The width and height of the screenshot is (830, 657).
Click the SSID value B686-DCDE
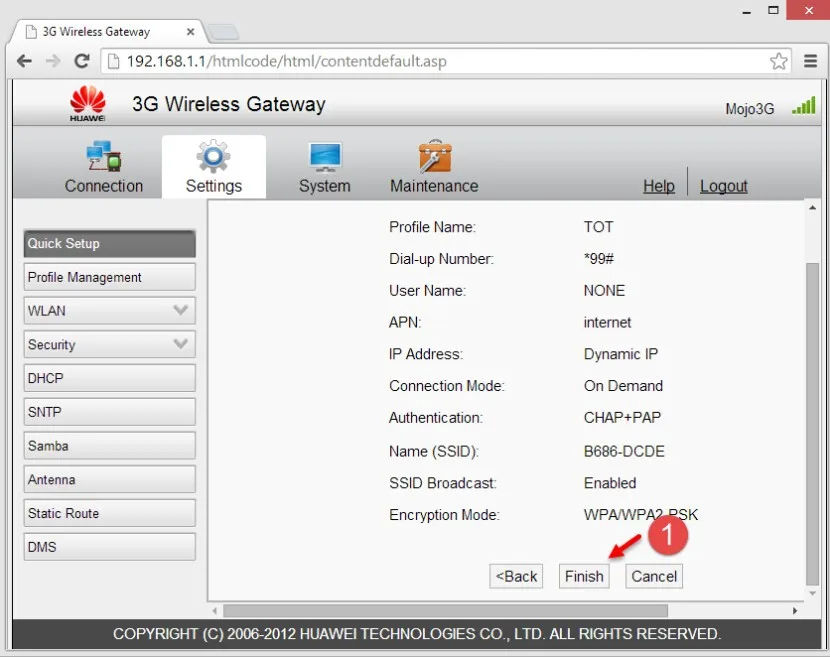[624, 452]
